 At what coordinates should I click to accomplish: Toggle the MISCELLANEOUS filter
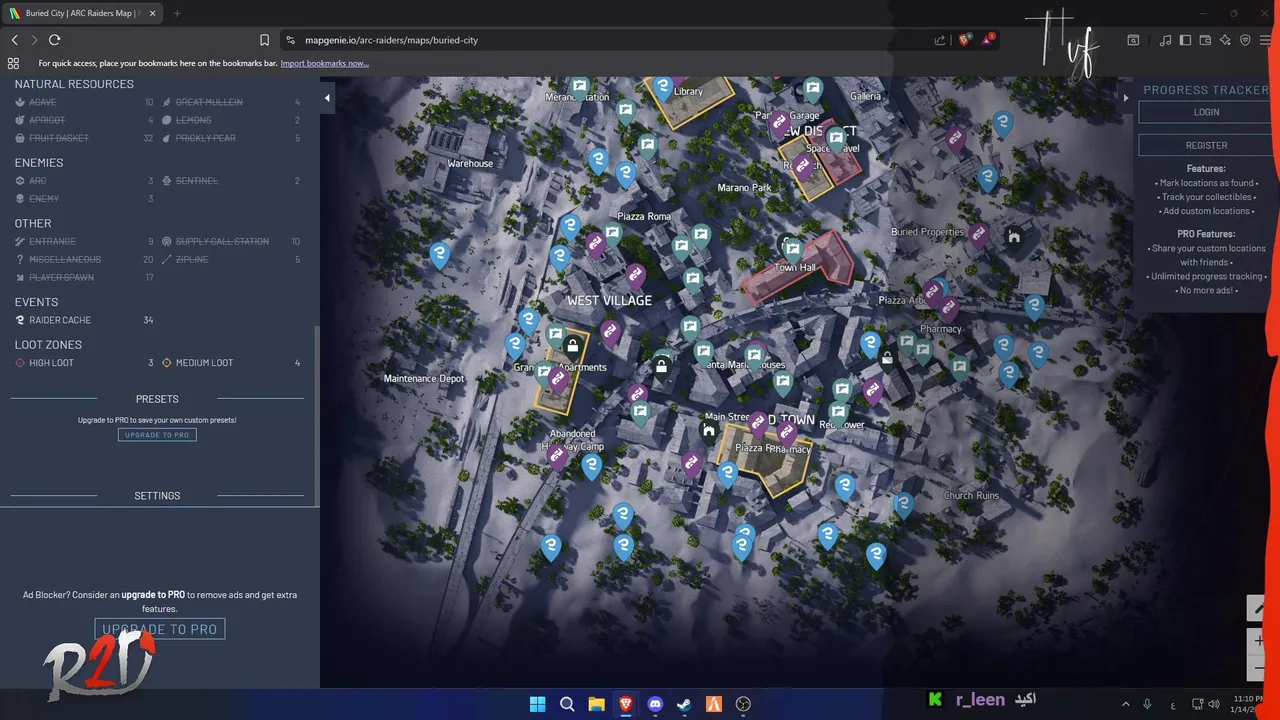(x=84, y=259)
